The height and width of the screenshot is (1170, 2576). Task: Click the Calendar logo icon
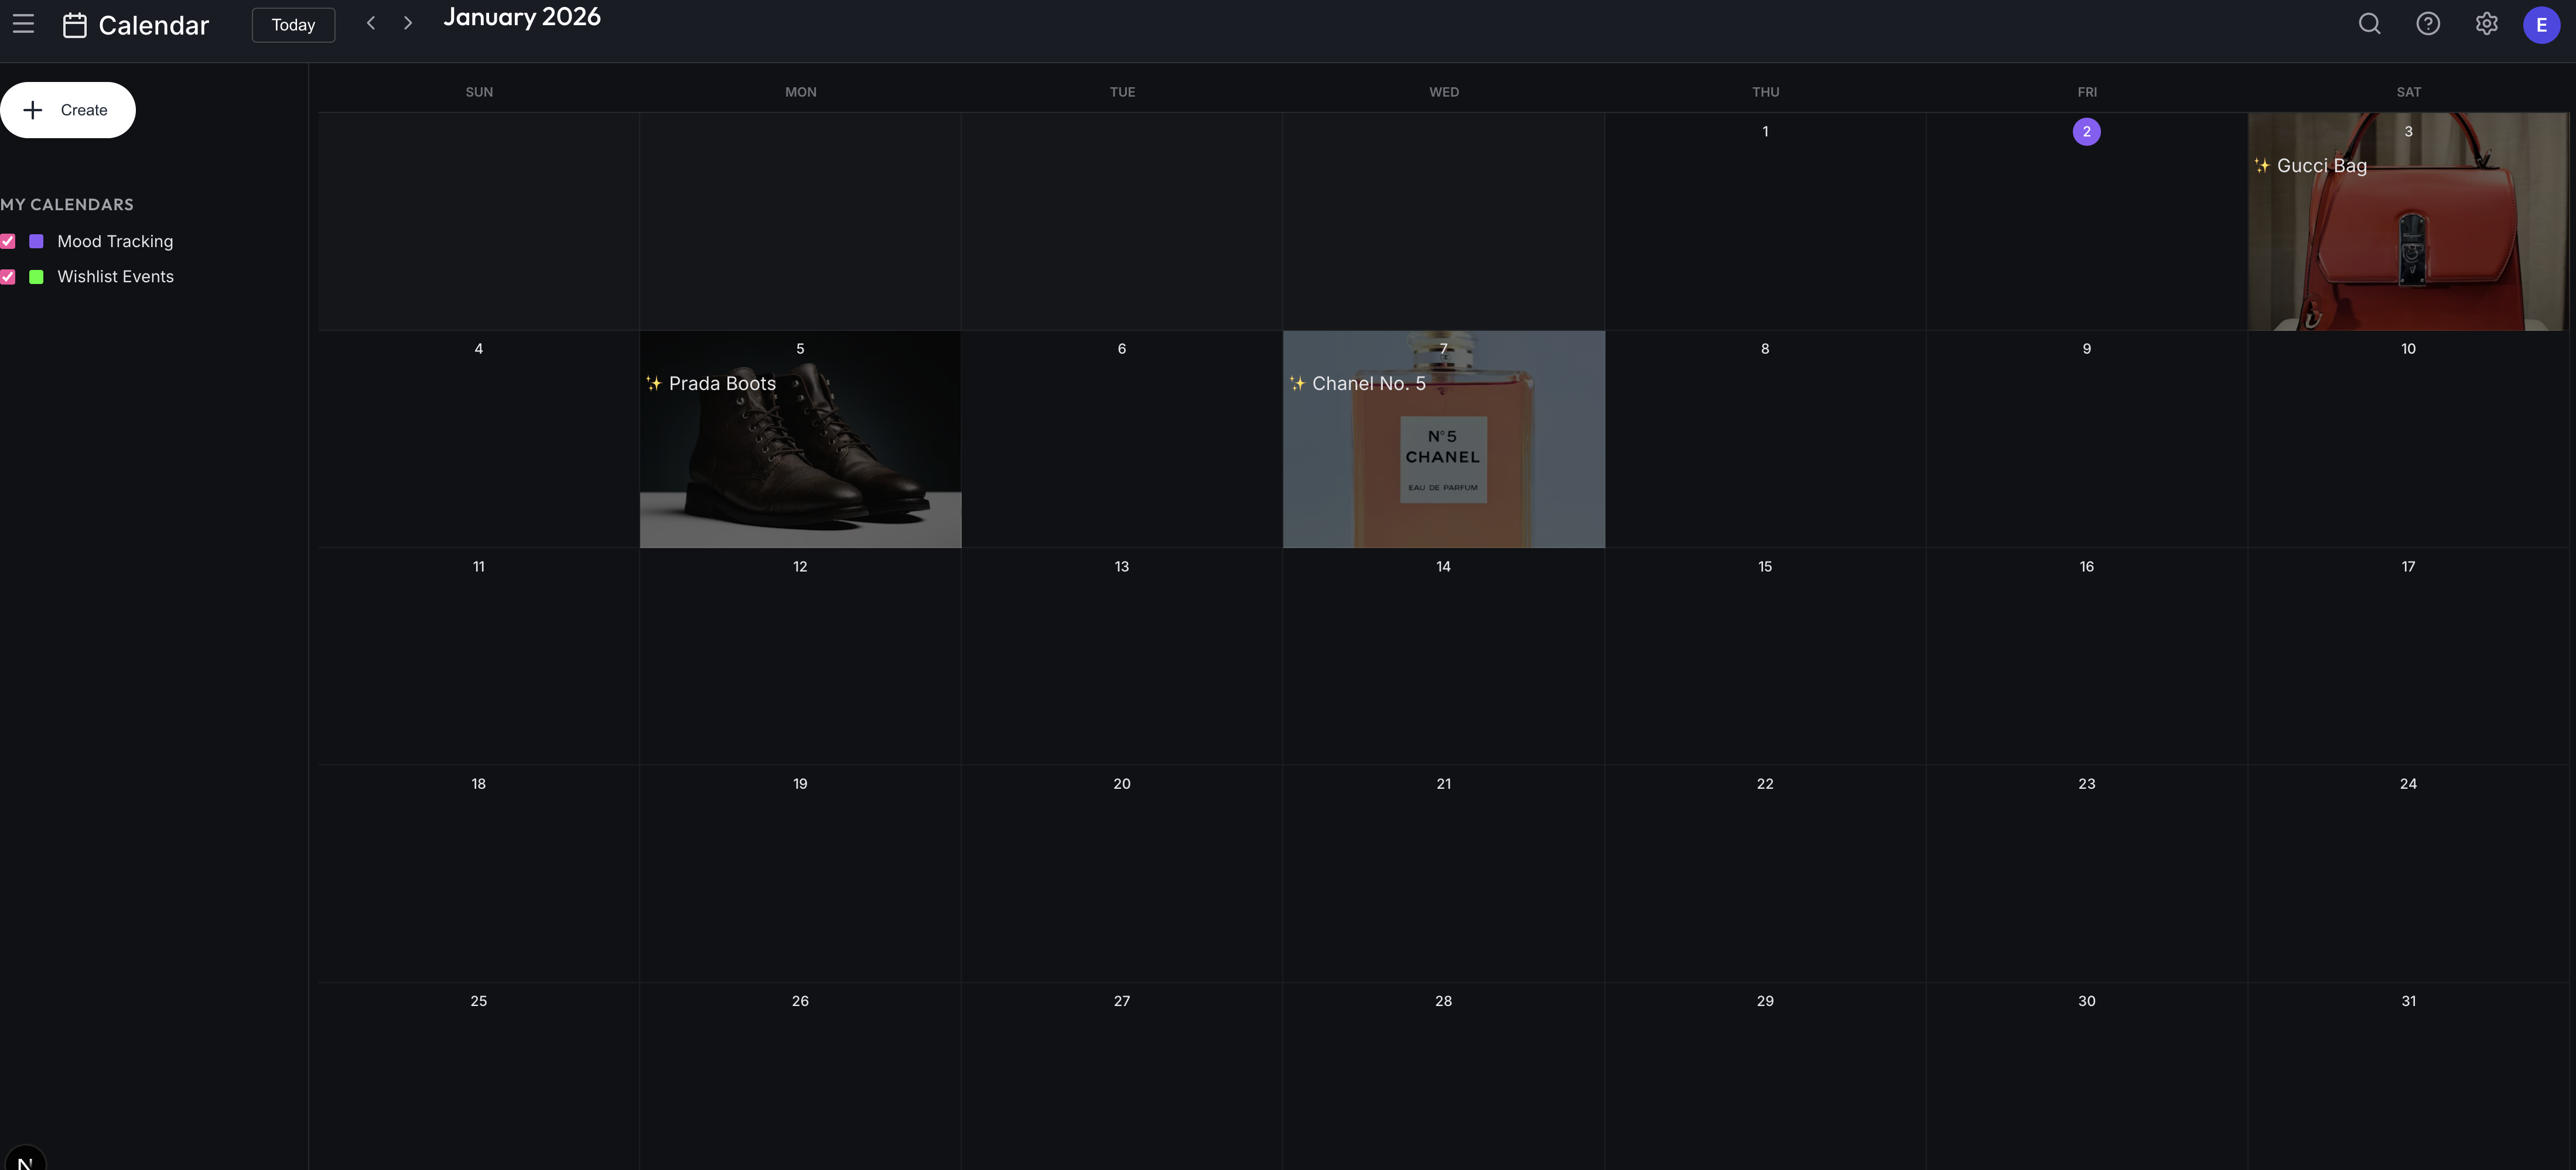click(x=75, y=25)
